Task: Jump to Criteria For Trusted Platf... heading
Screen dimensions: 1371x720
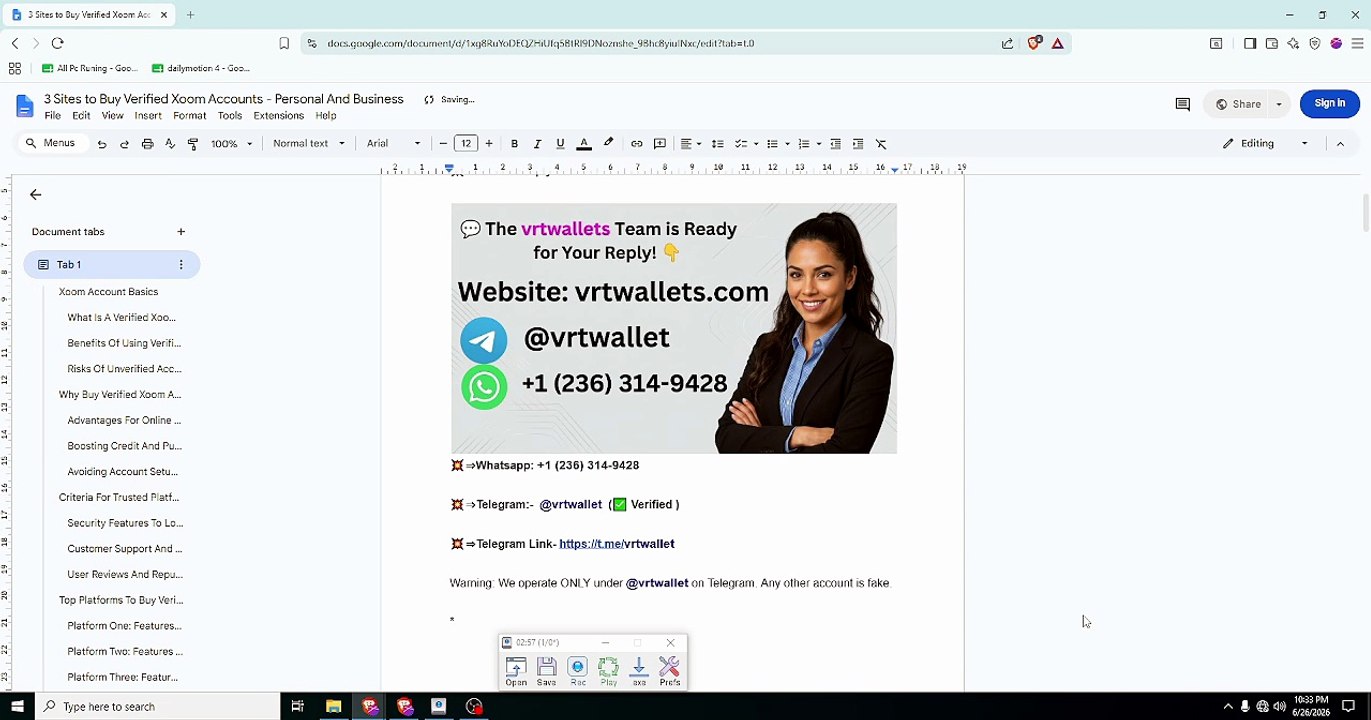Action: pos(119,498)
